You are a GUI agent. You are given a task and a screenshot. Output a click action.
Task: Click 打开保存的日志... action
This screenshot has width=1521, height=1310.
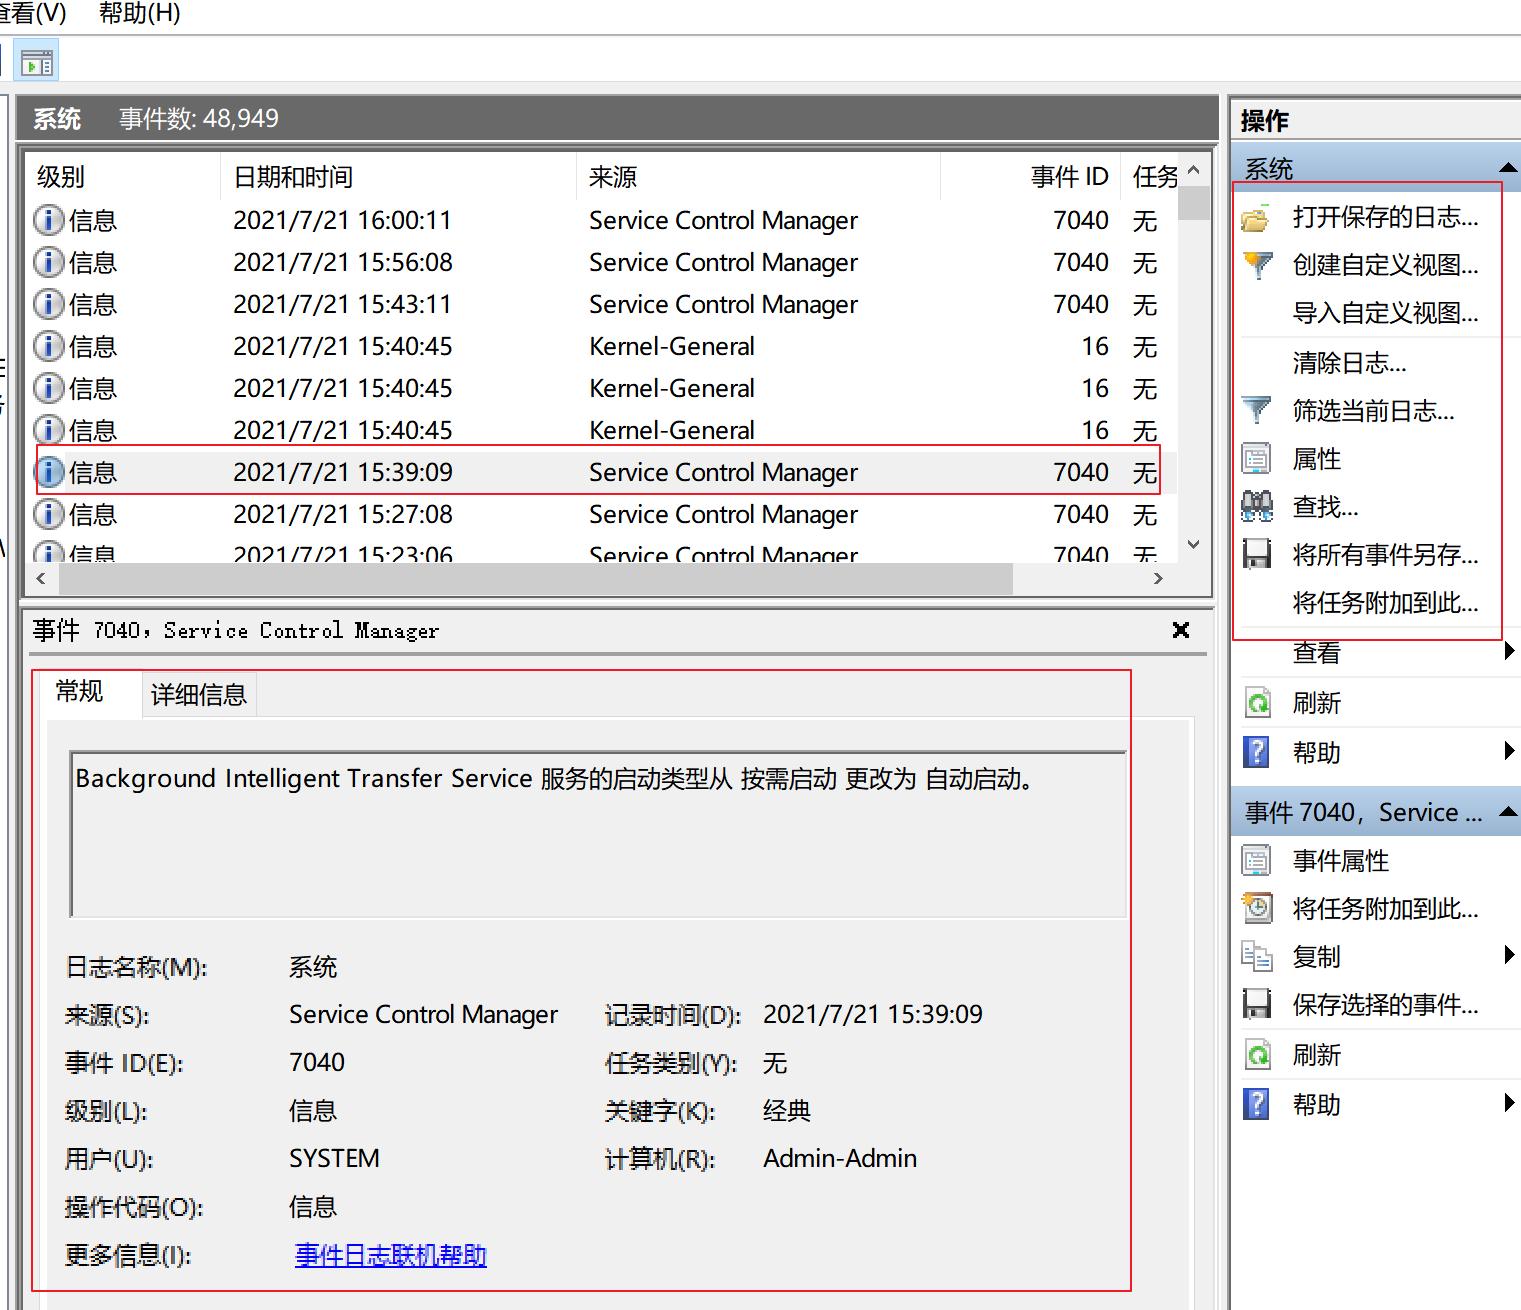pos(1385,217)
